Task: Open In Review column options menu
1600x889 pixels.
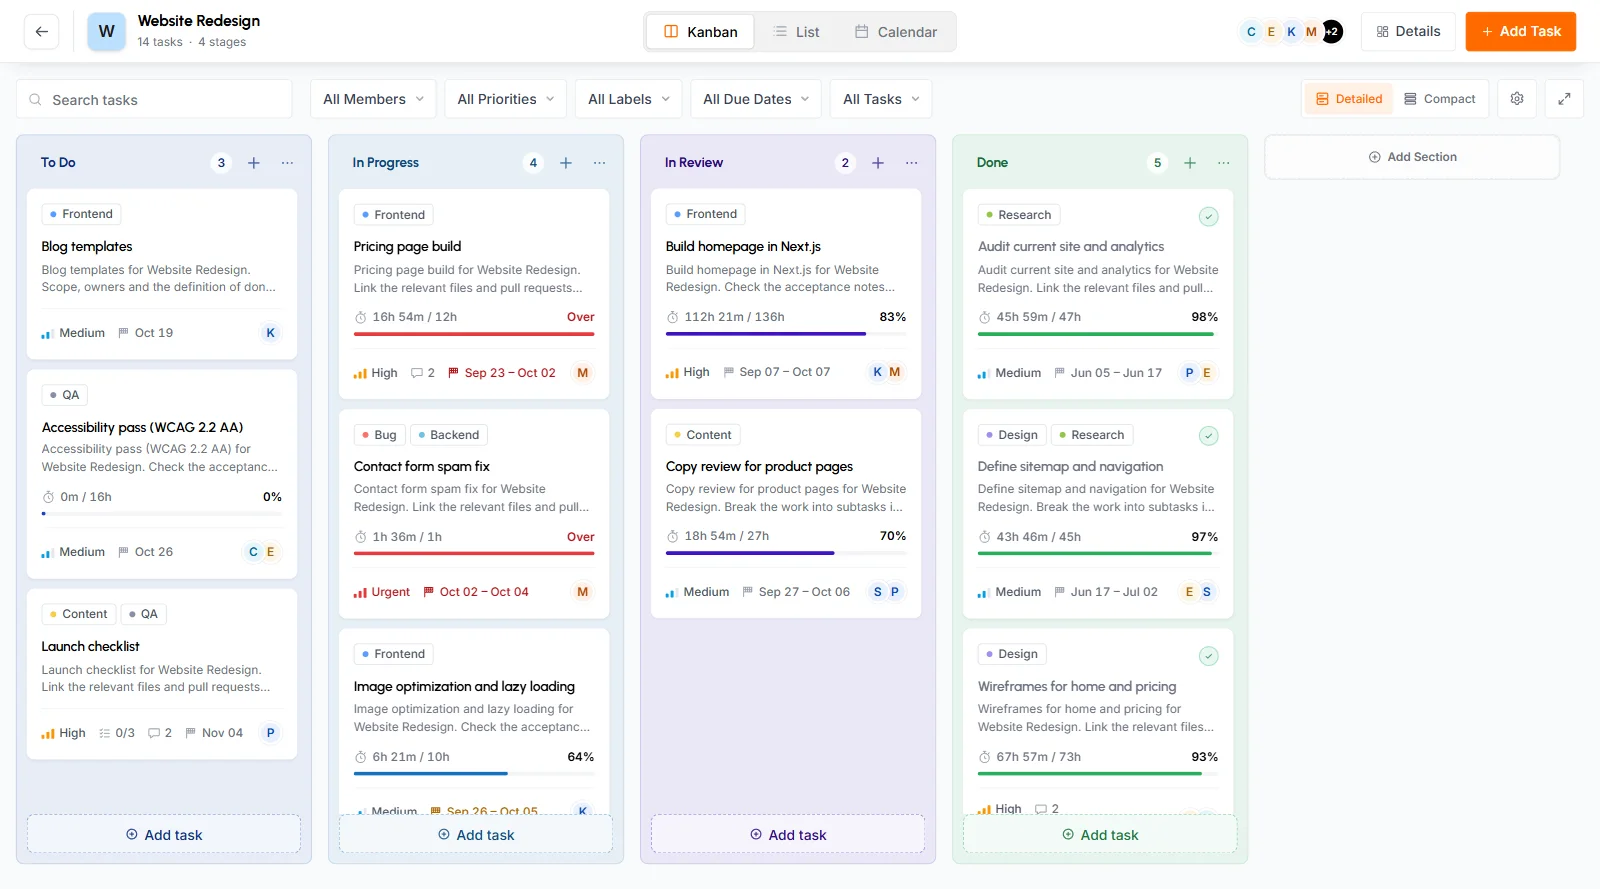Action: click(912, 163)
